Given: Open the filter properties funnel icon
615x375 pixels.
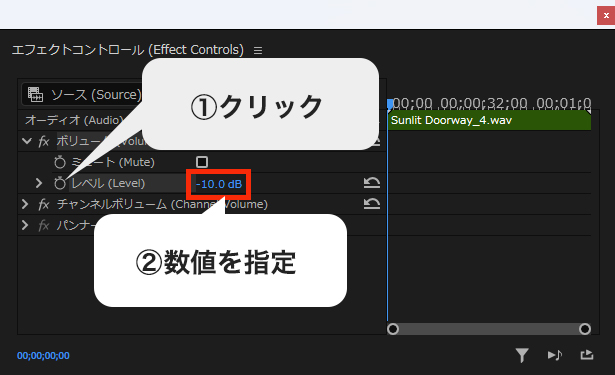Looking at the screenshot, I should point(522,355).
